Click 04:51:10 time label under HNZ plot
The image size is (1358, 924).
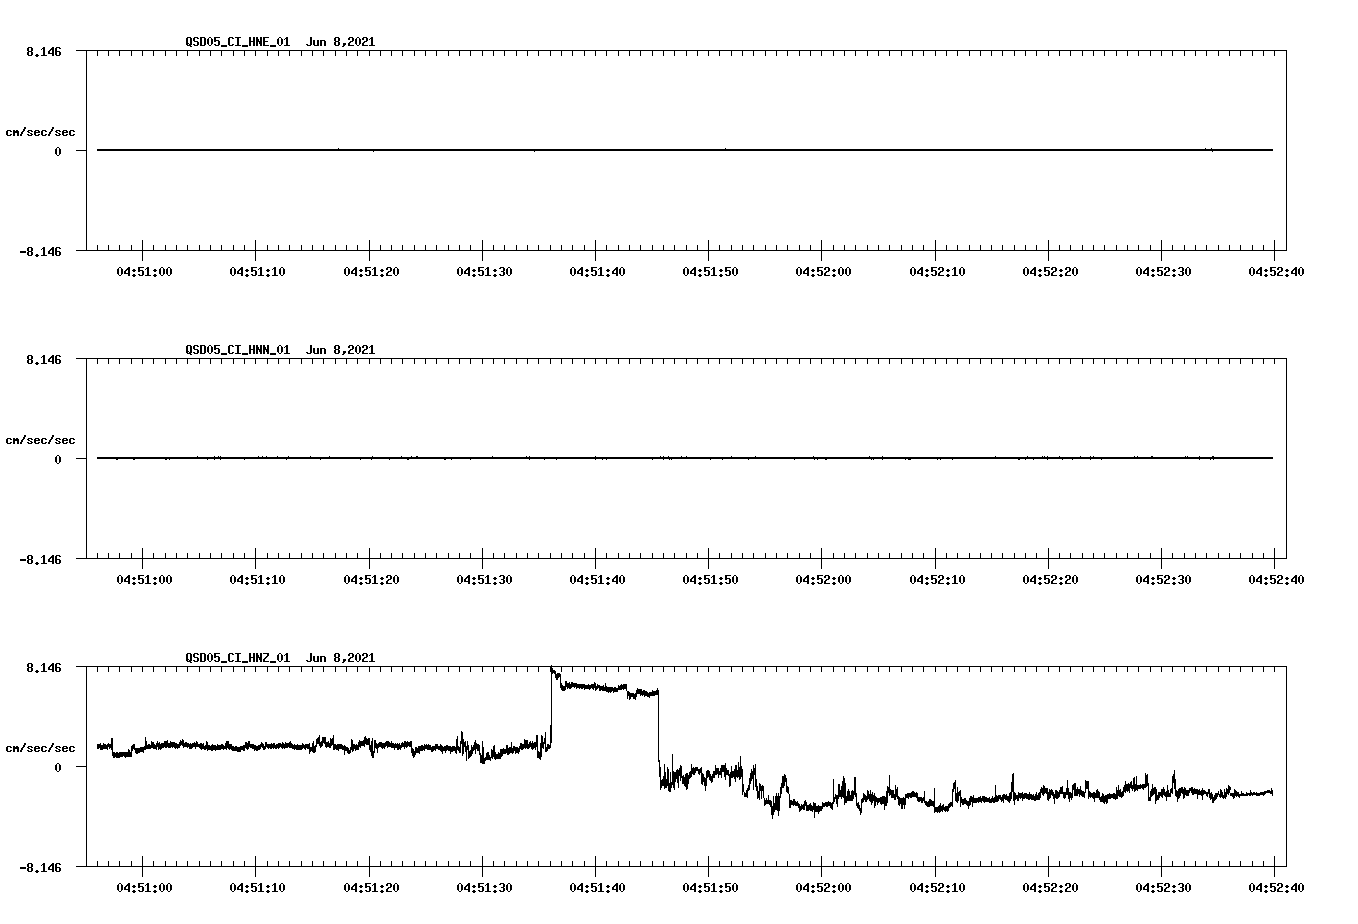[x=257, y=887]
